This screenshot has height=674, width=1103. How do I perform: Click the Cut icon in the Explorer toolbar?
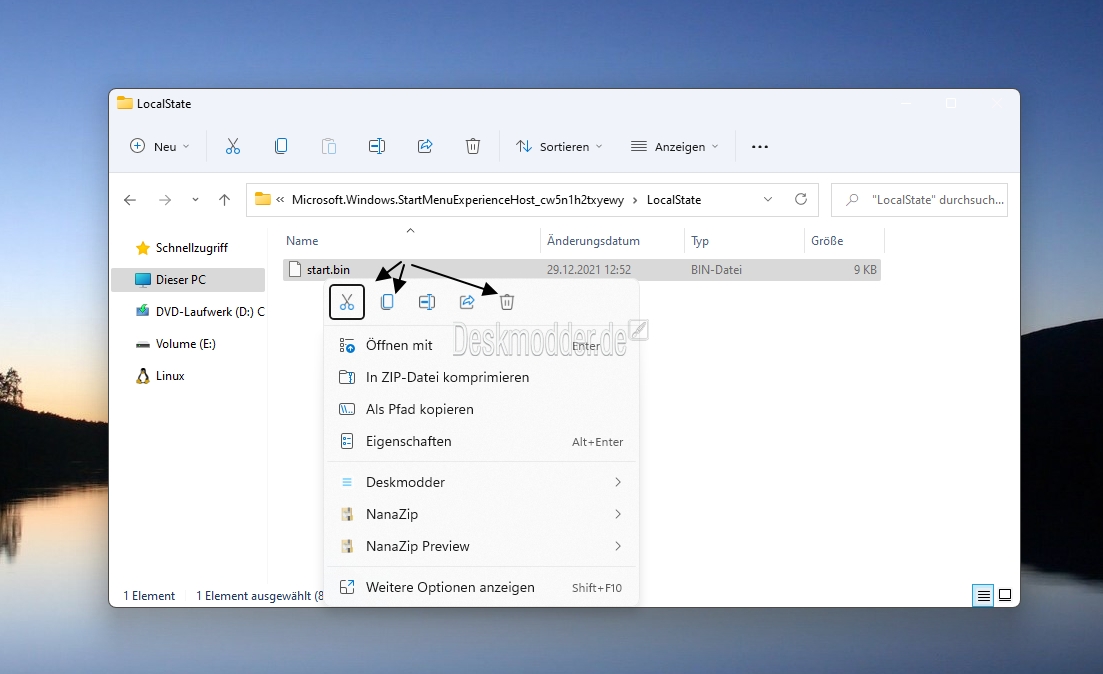[x=233, y=146]
